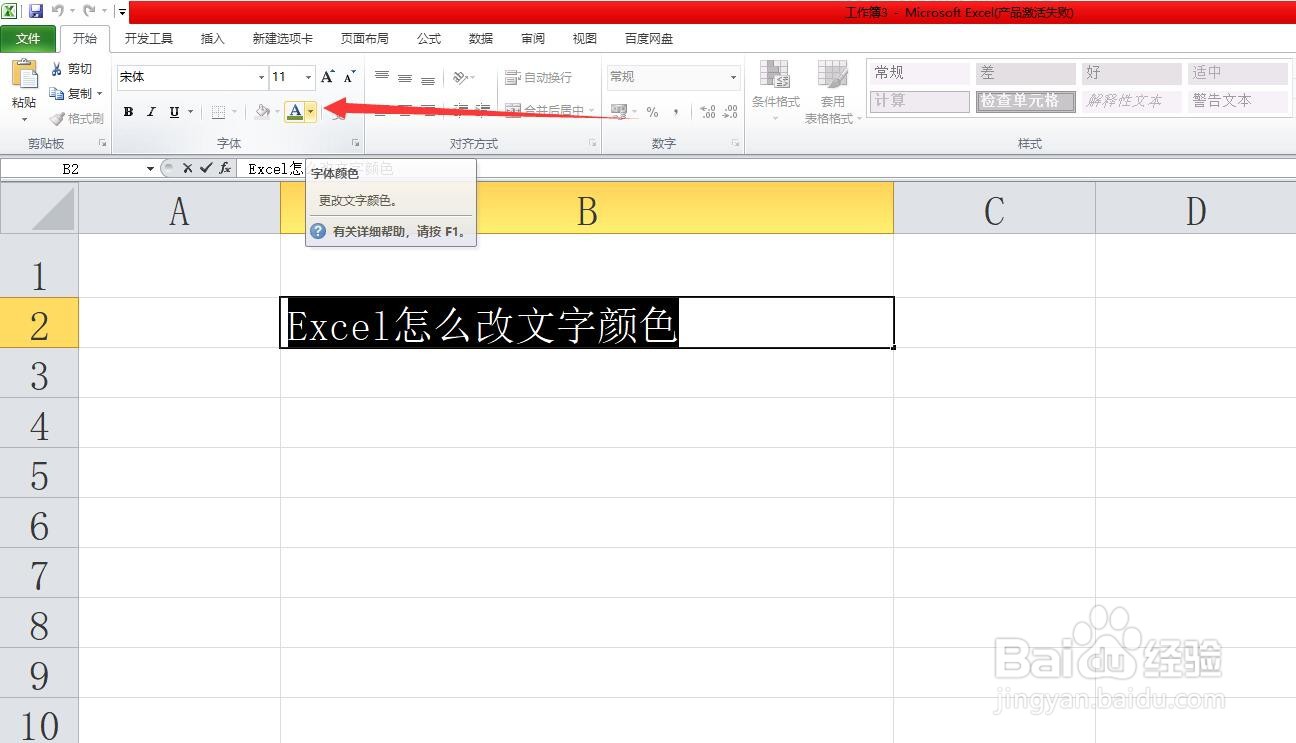Apply underline to the selected text

pyautogui.click(x=172, y=112)
